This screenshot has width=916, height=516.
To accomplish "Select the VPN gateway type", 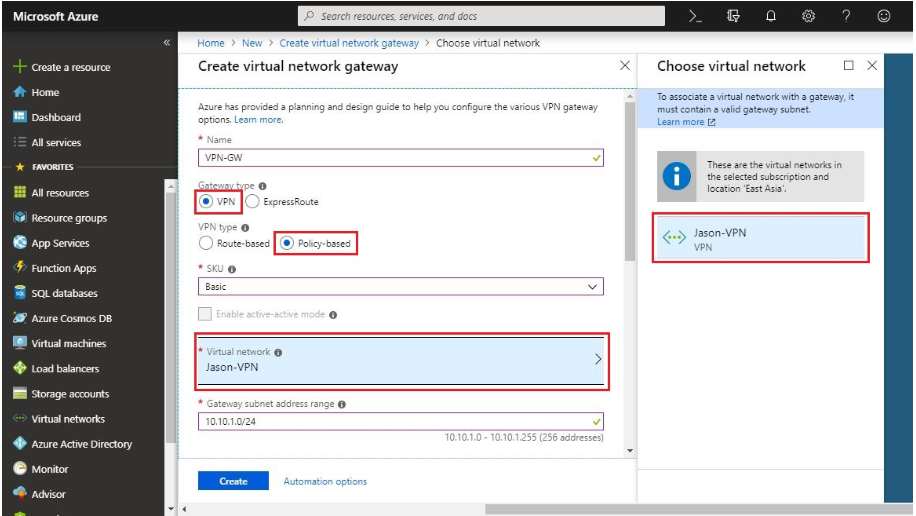I will 207,201.
